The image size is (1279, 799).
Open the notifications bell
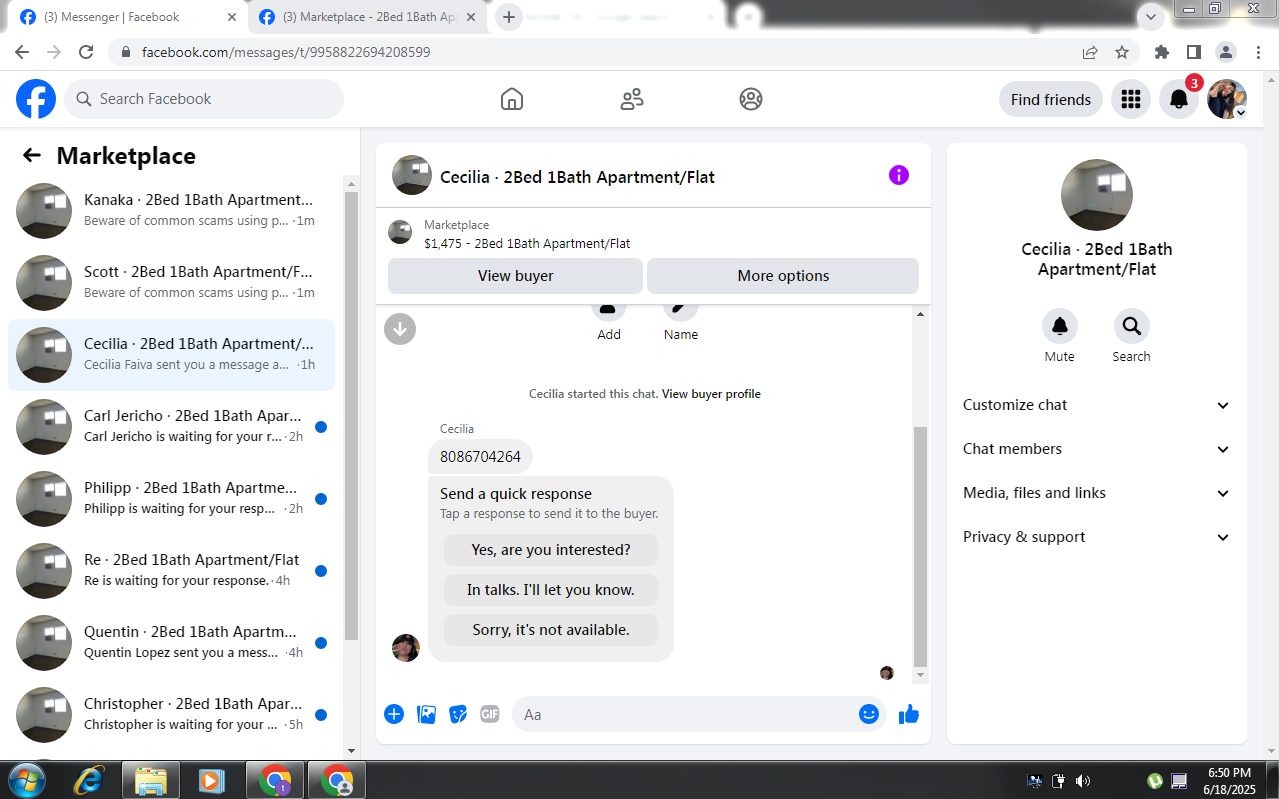[1179, 99]
